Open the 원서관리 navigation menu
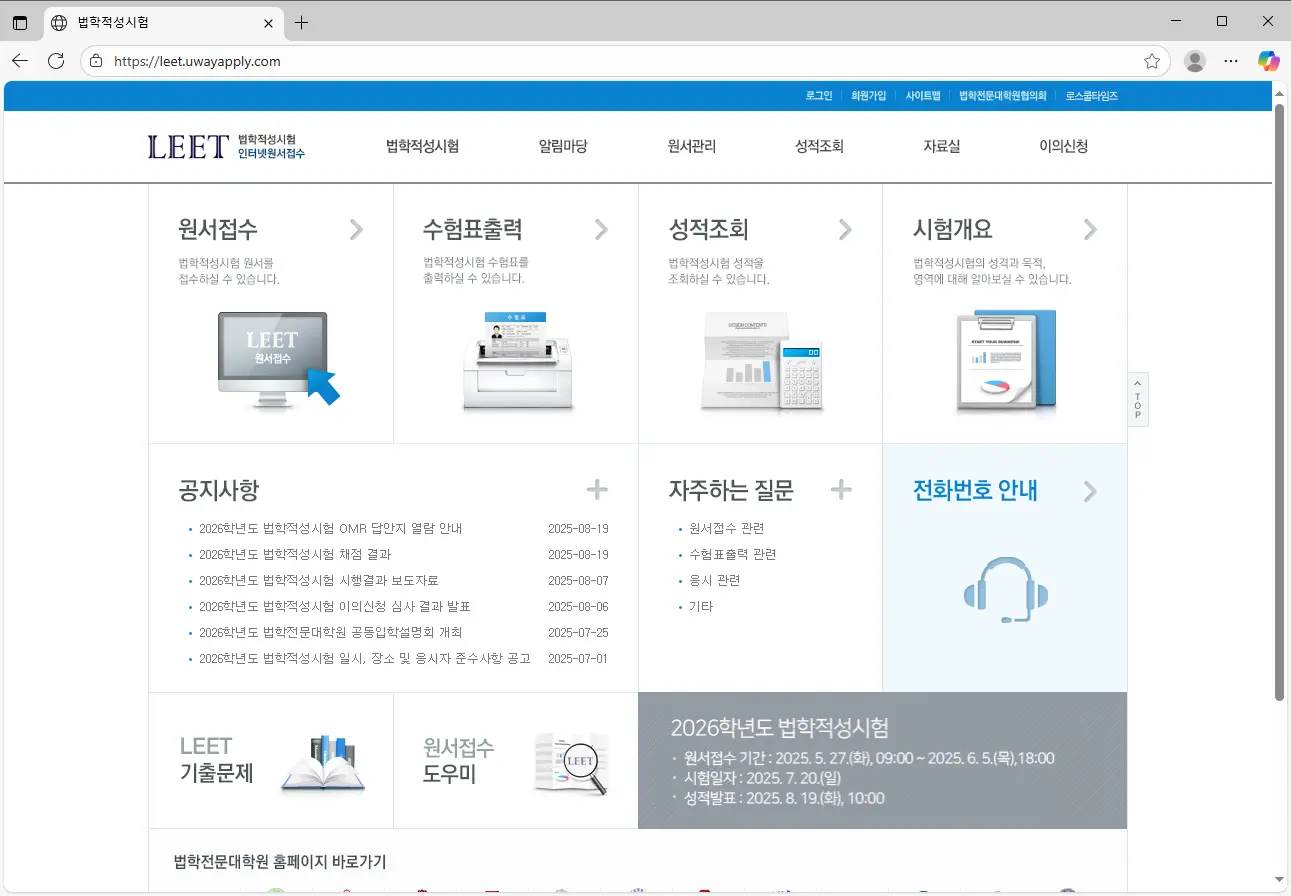Viewport: 1291px width, 896px height. [x=692, y=146]
